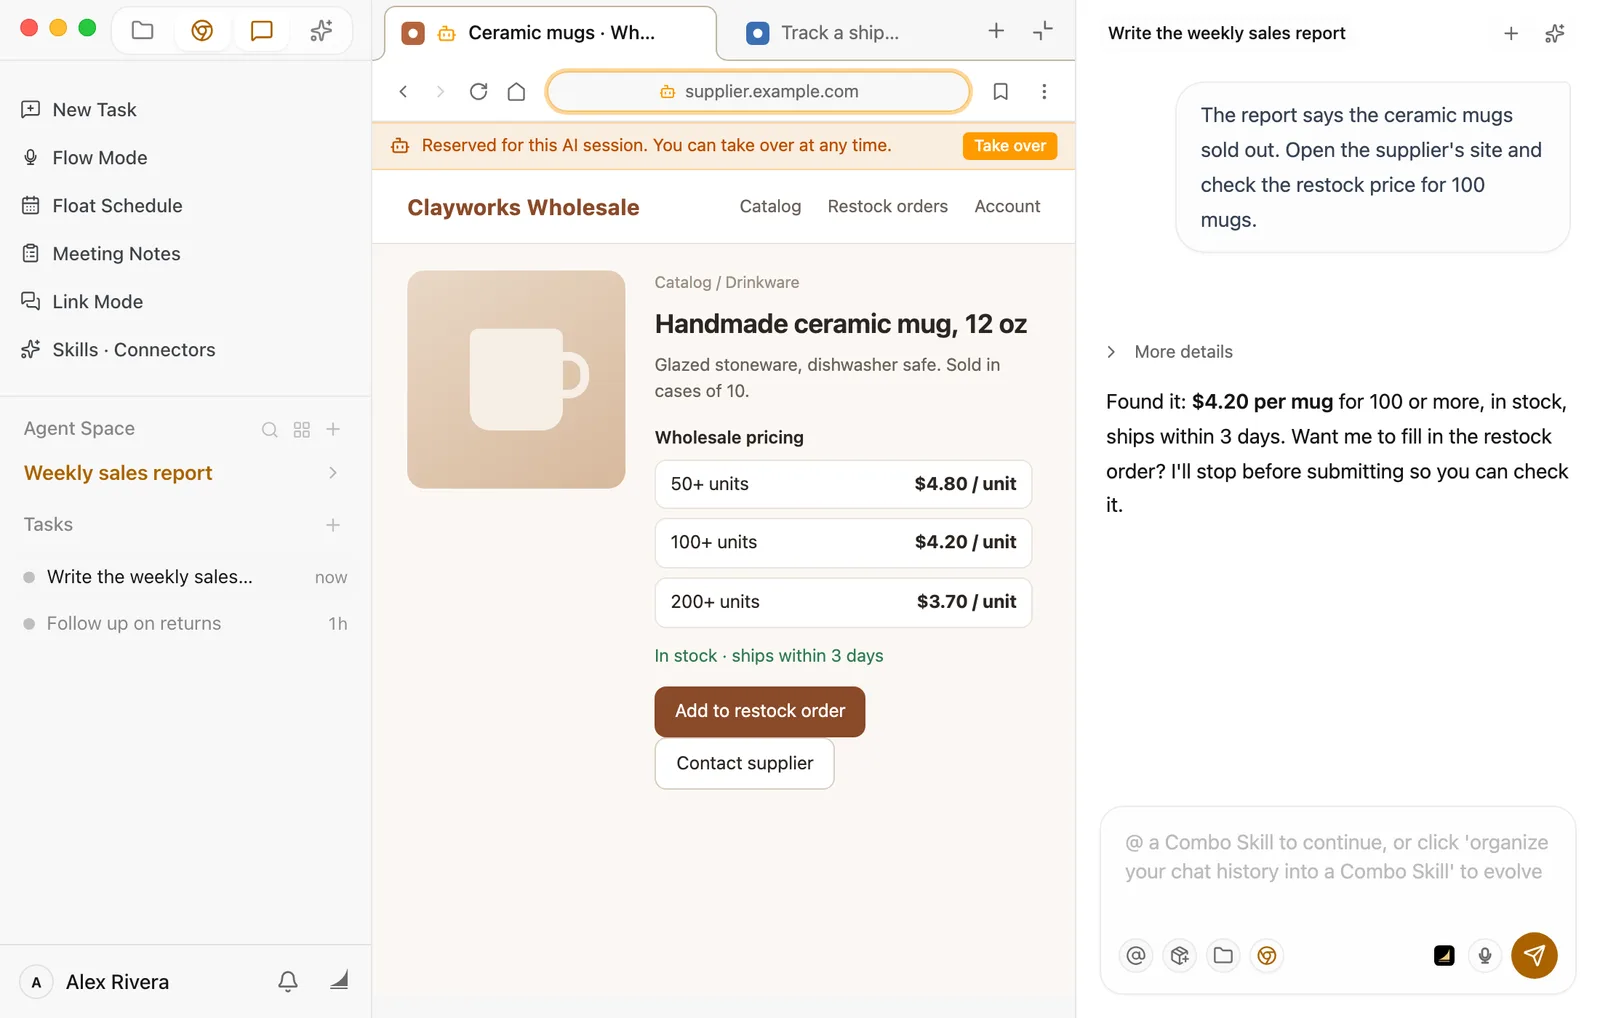The width and height of the screenshot is (1600, 1018).
Task: Open Write the weekly sales task
Action: (x=185, y=578)
